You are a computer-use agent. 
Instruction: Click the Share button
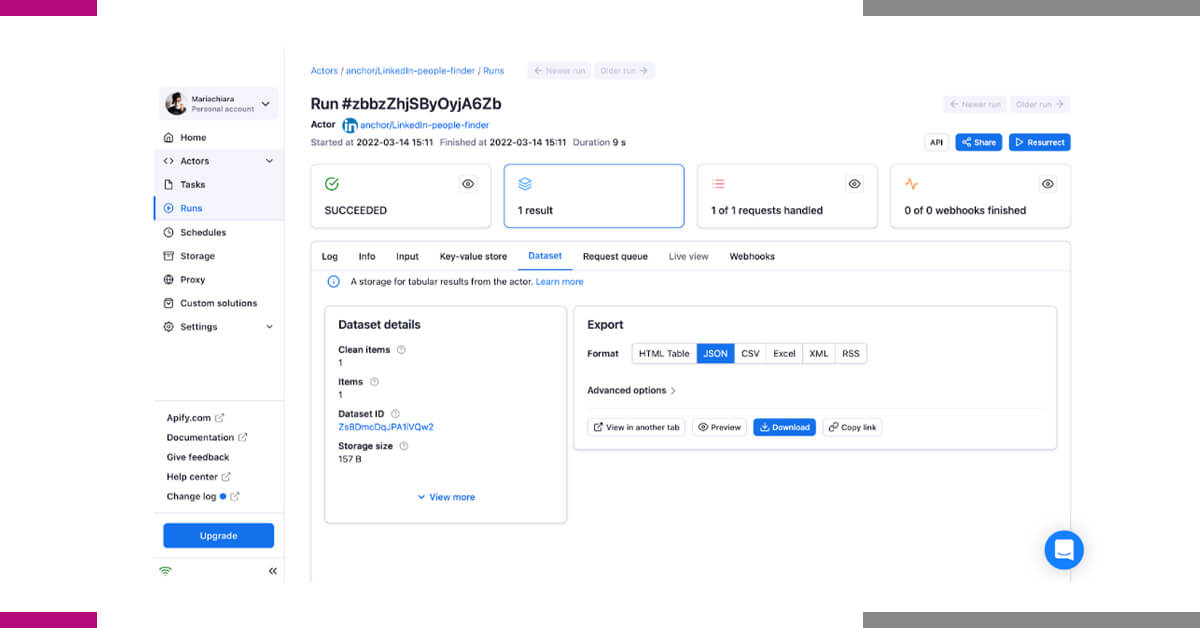click(x=979, y=142)
